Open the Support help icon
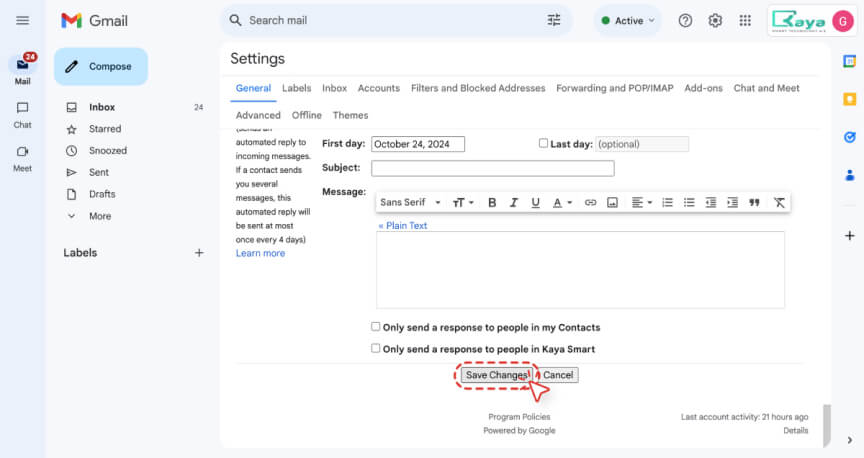This screenshot has height=458, width=864. click(x=685, y=21)
